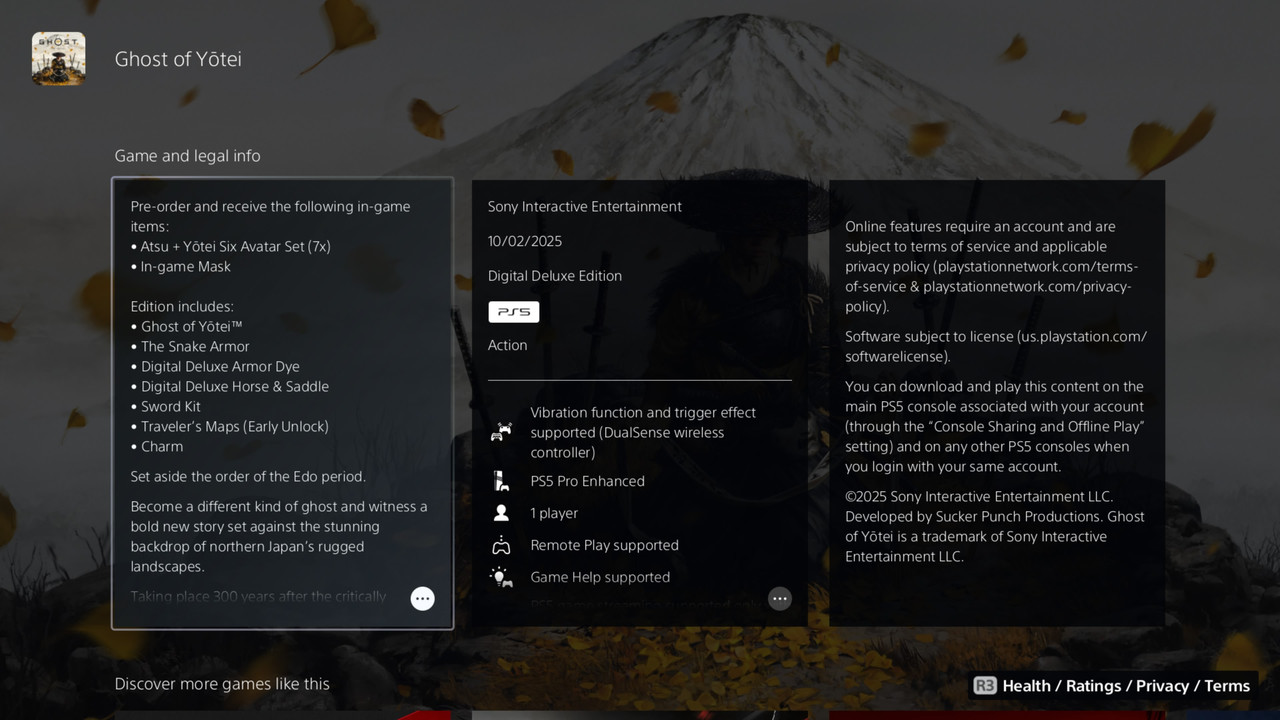Click the Vibration function and trigger effect text

click(x=643, y=432)
